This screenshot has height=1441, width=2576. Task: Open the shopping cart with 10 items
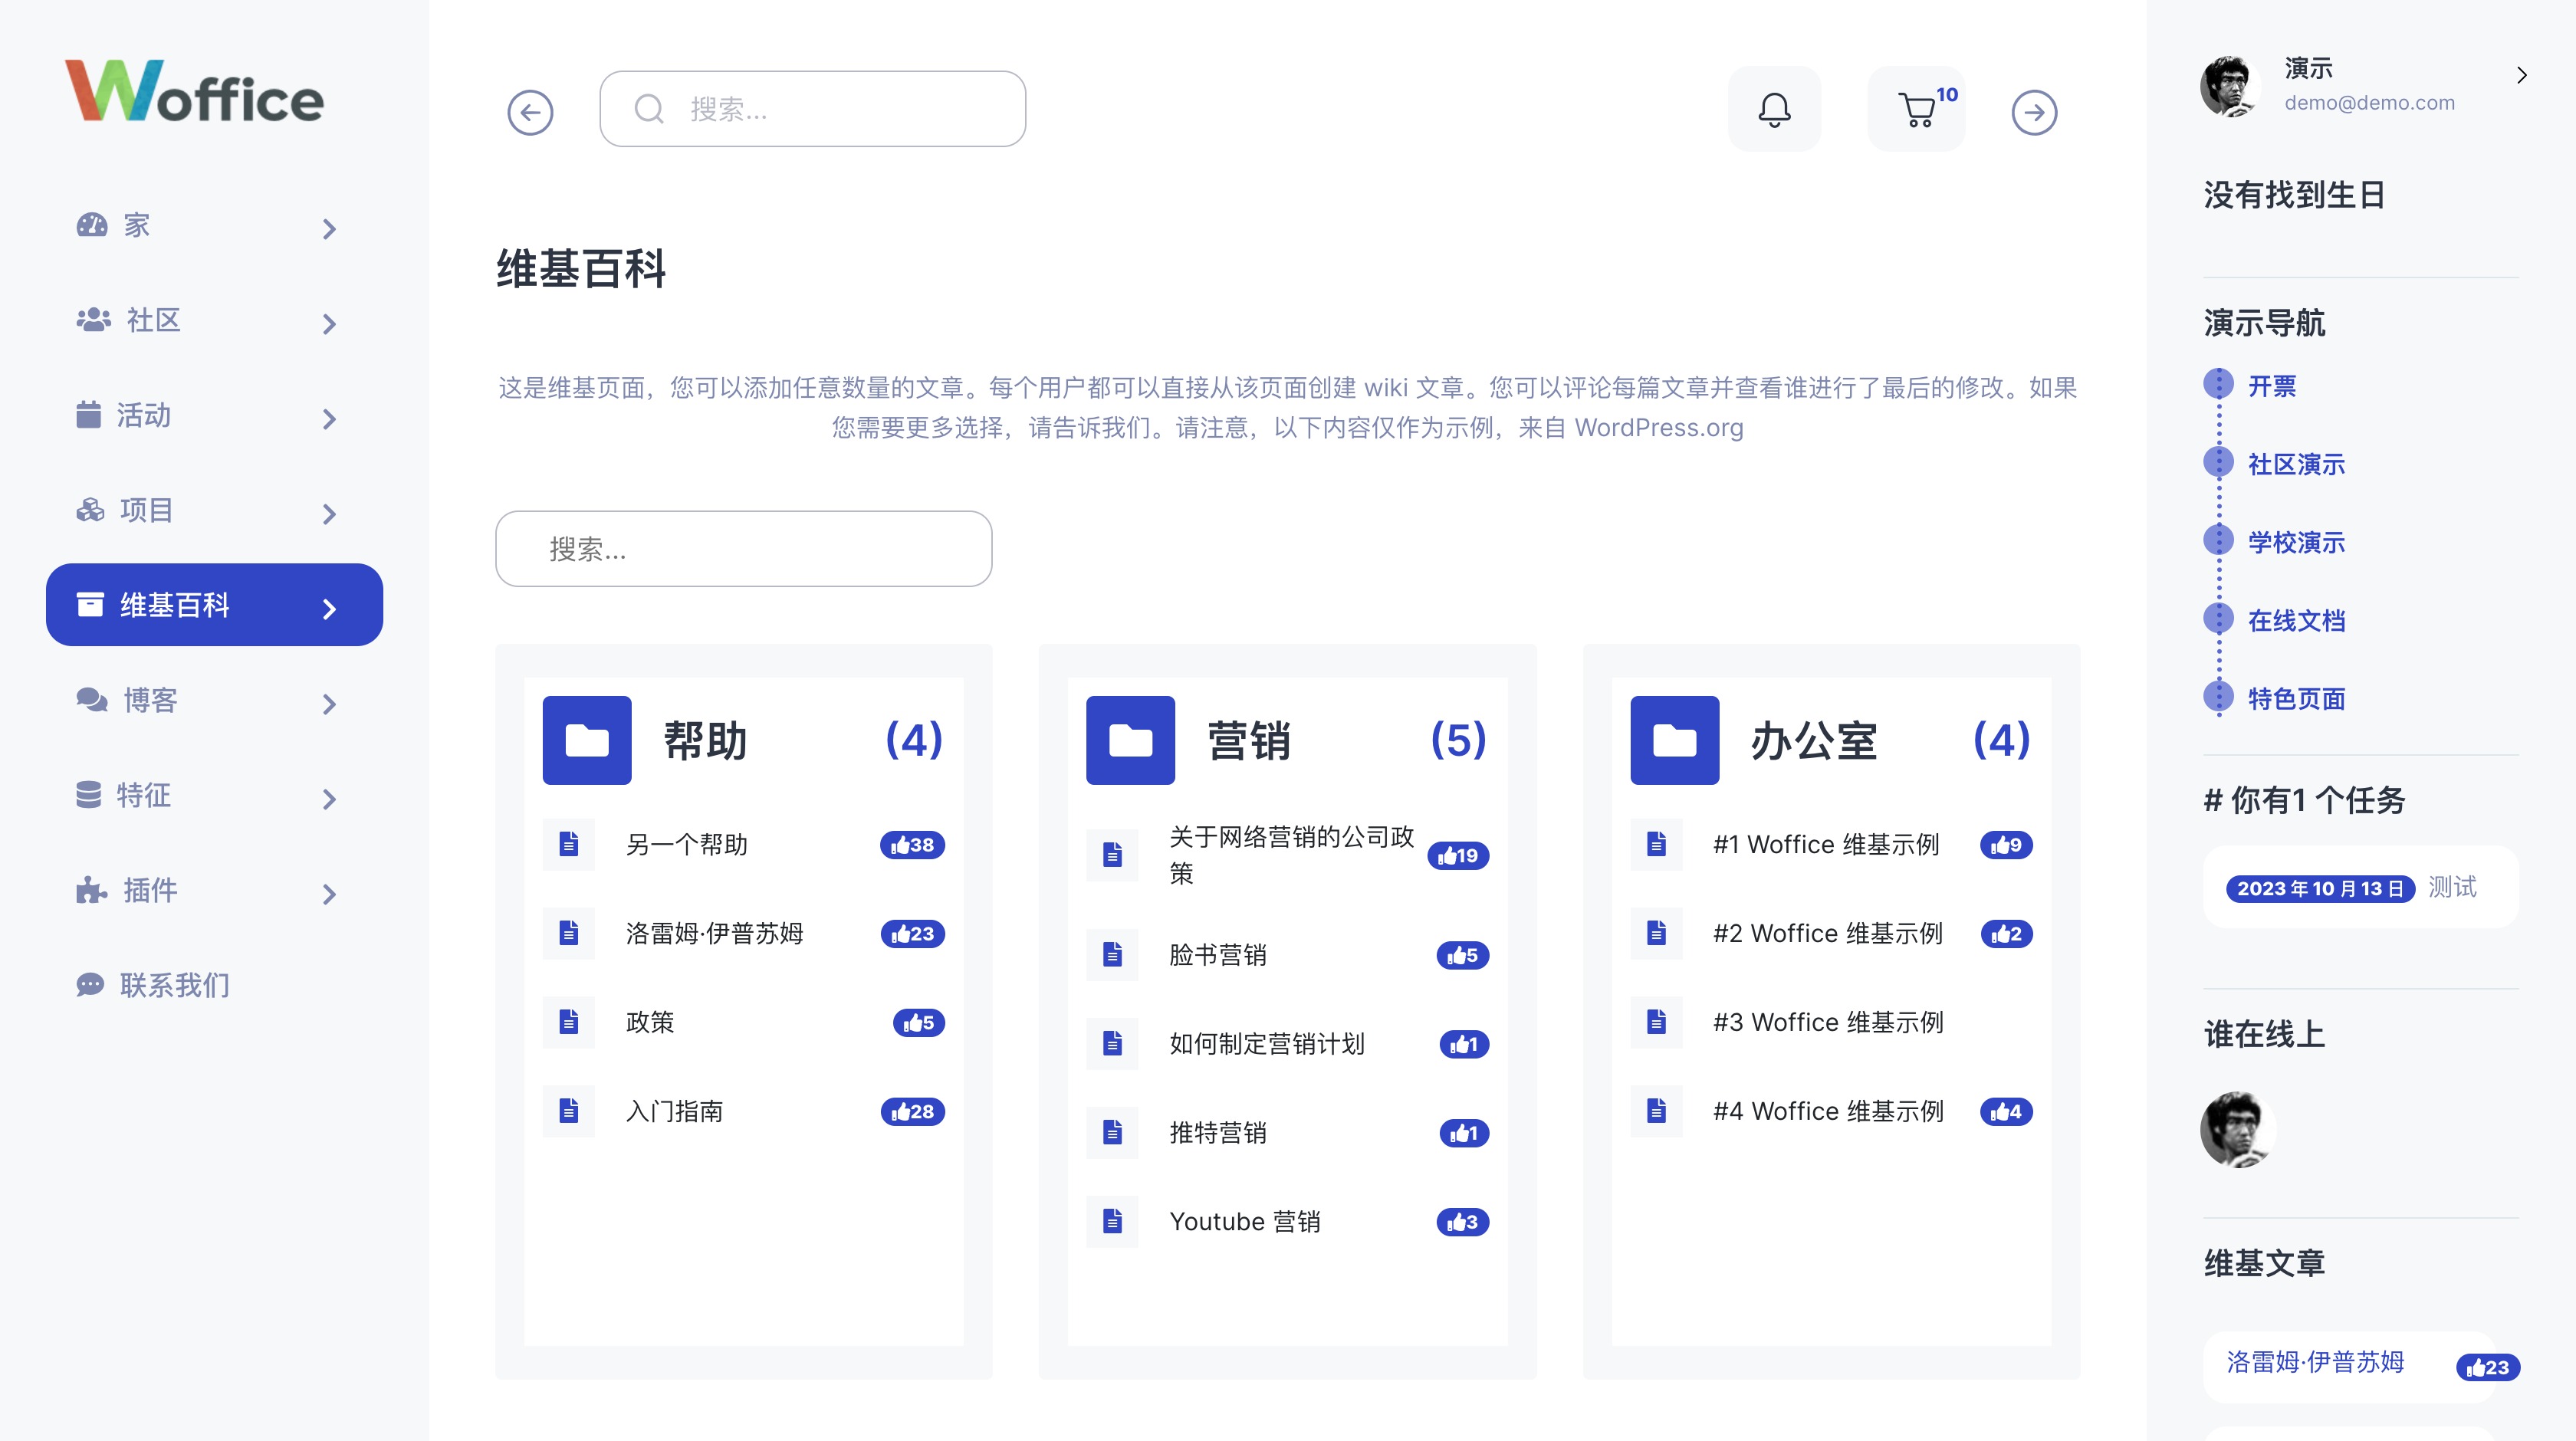tap(1917, 109)
